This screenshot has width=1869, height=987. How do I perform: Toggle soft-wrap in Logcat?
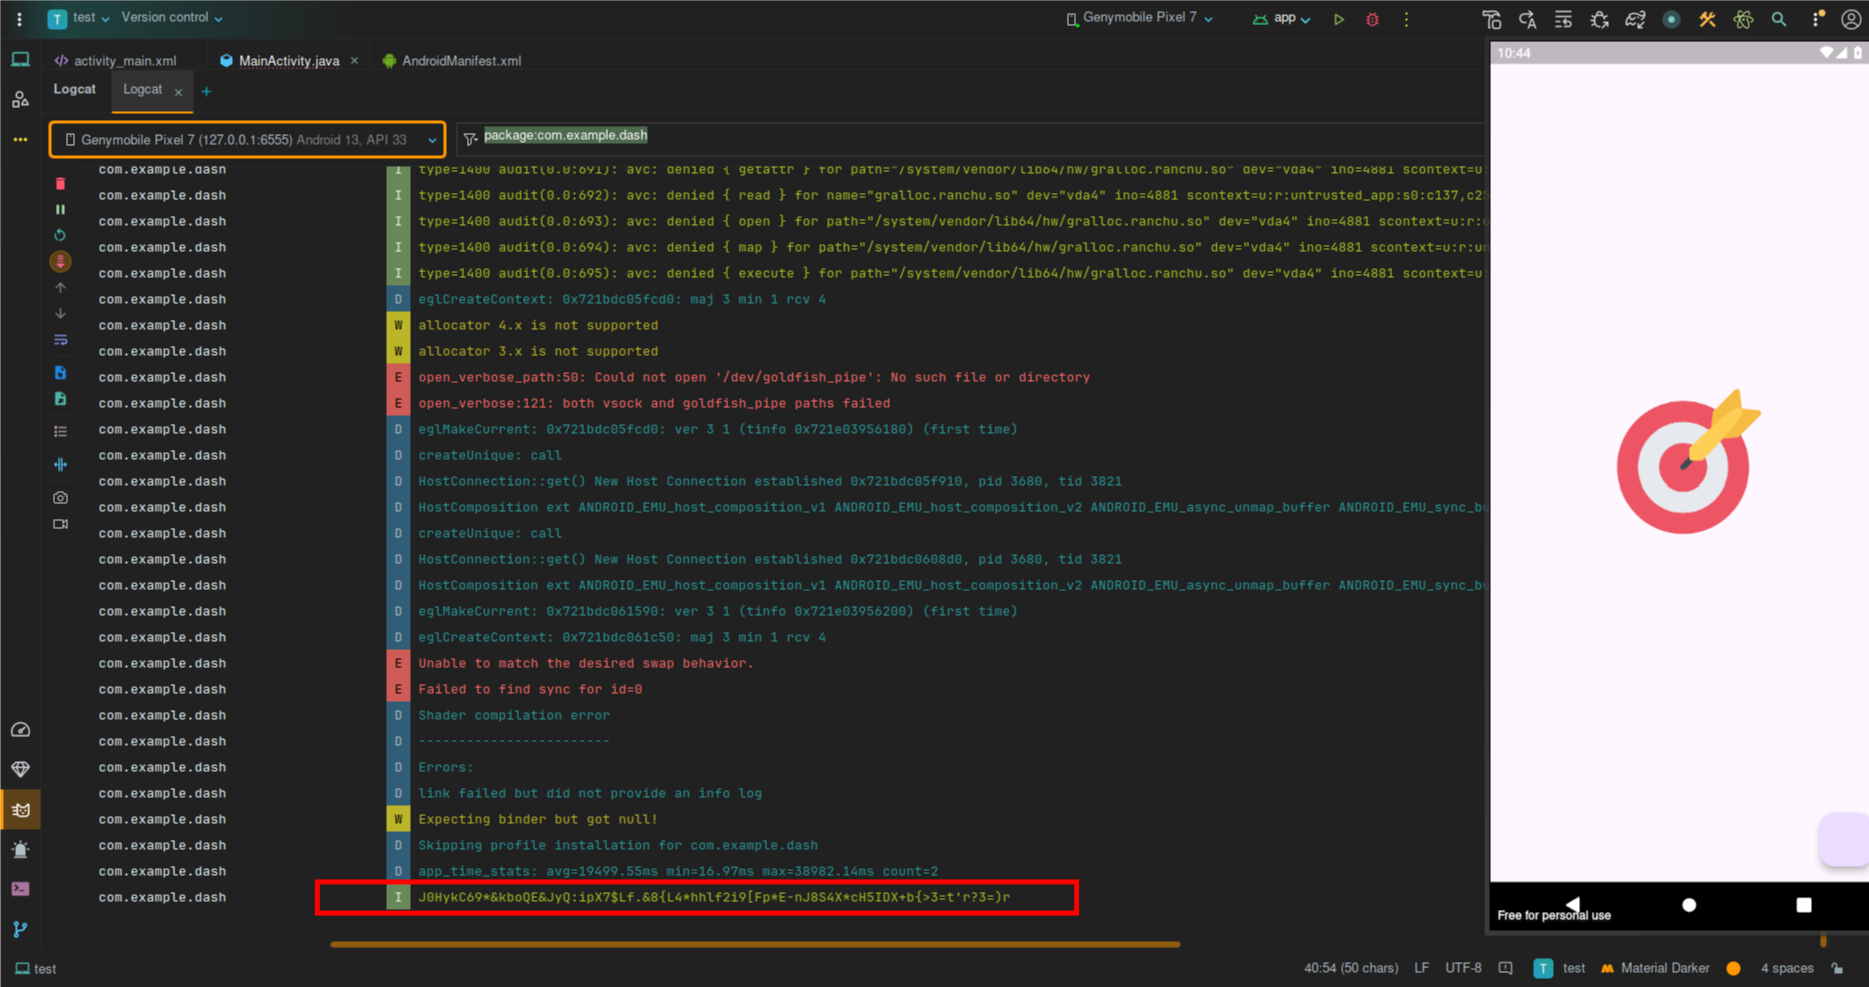click(60, 340)
